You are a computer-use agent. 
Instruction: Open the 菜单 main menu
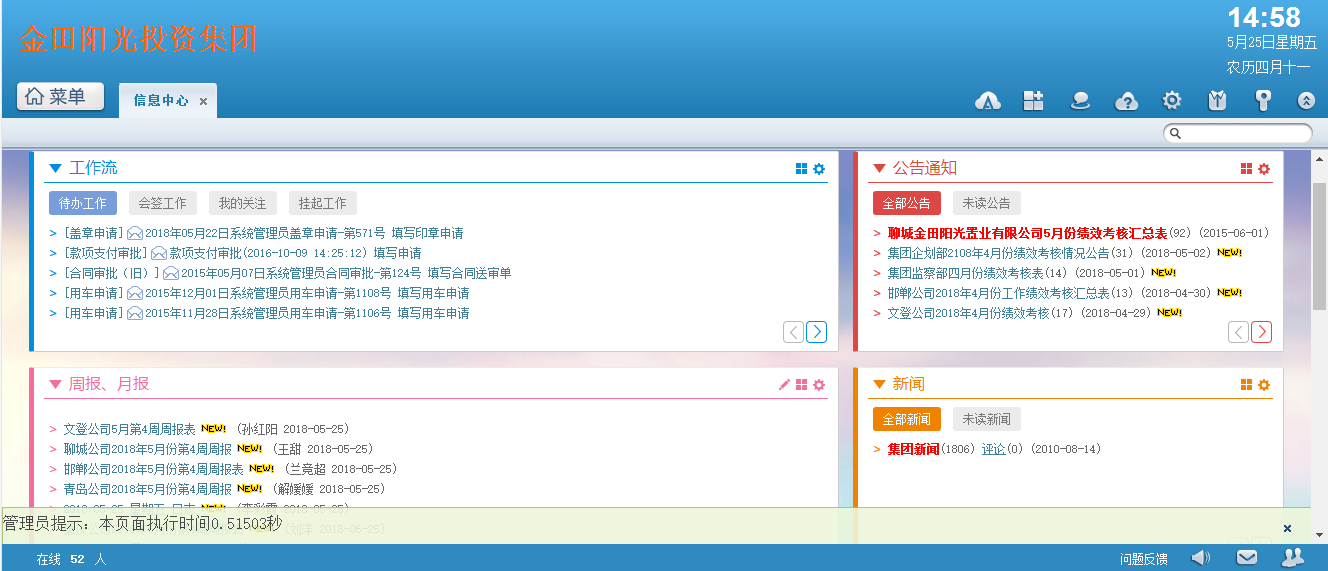click(x=60, y=97)
